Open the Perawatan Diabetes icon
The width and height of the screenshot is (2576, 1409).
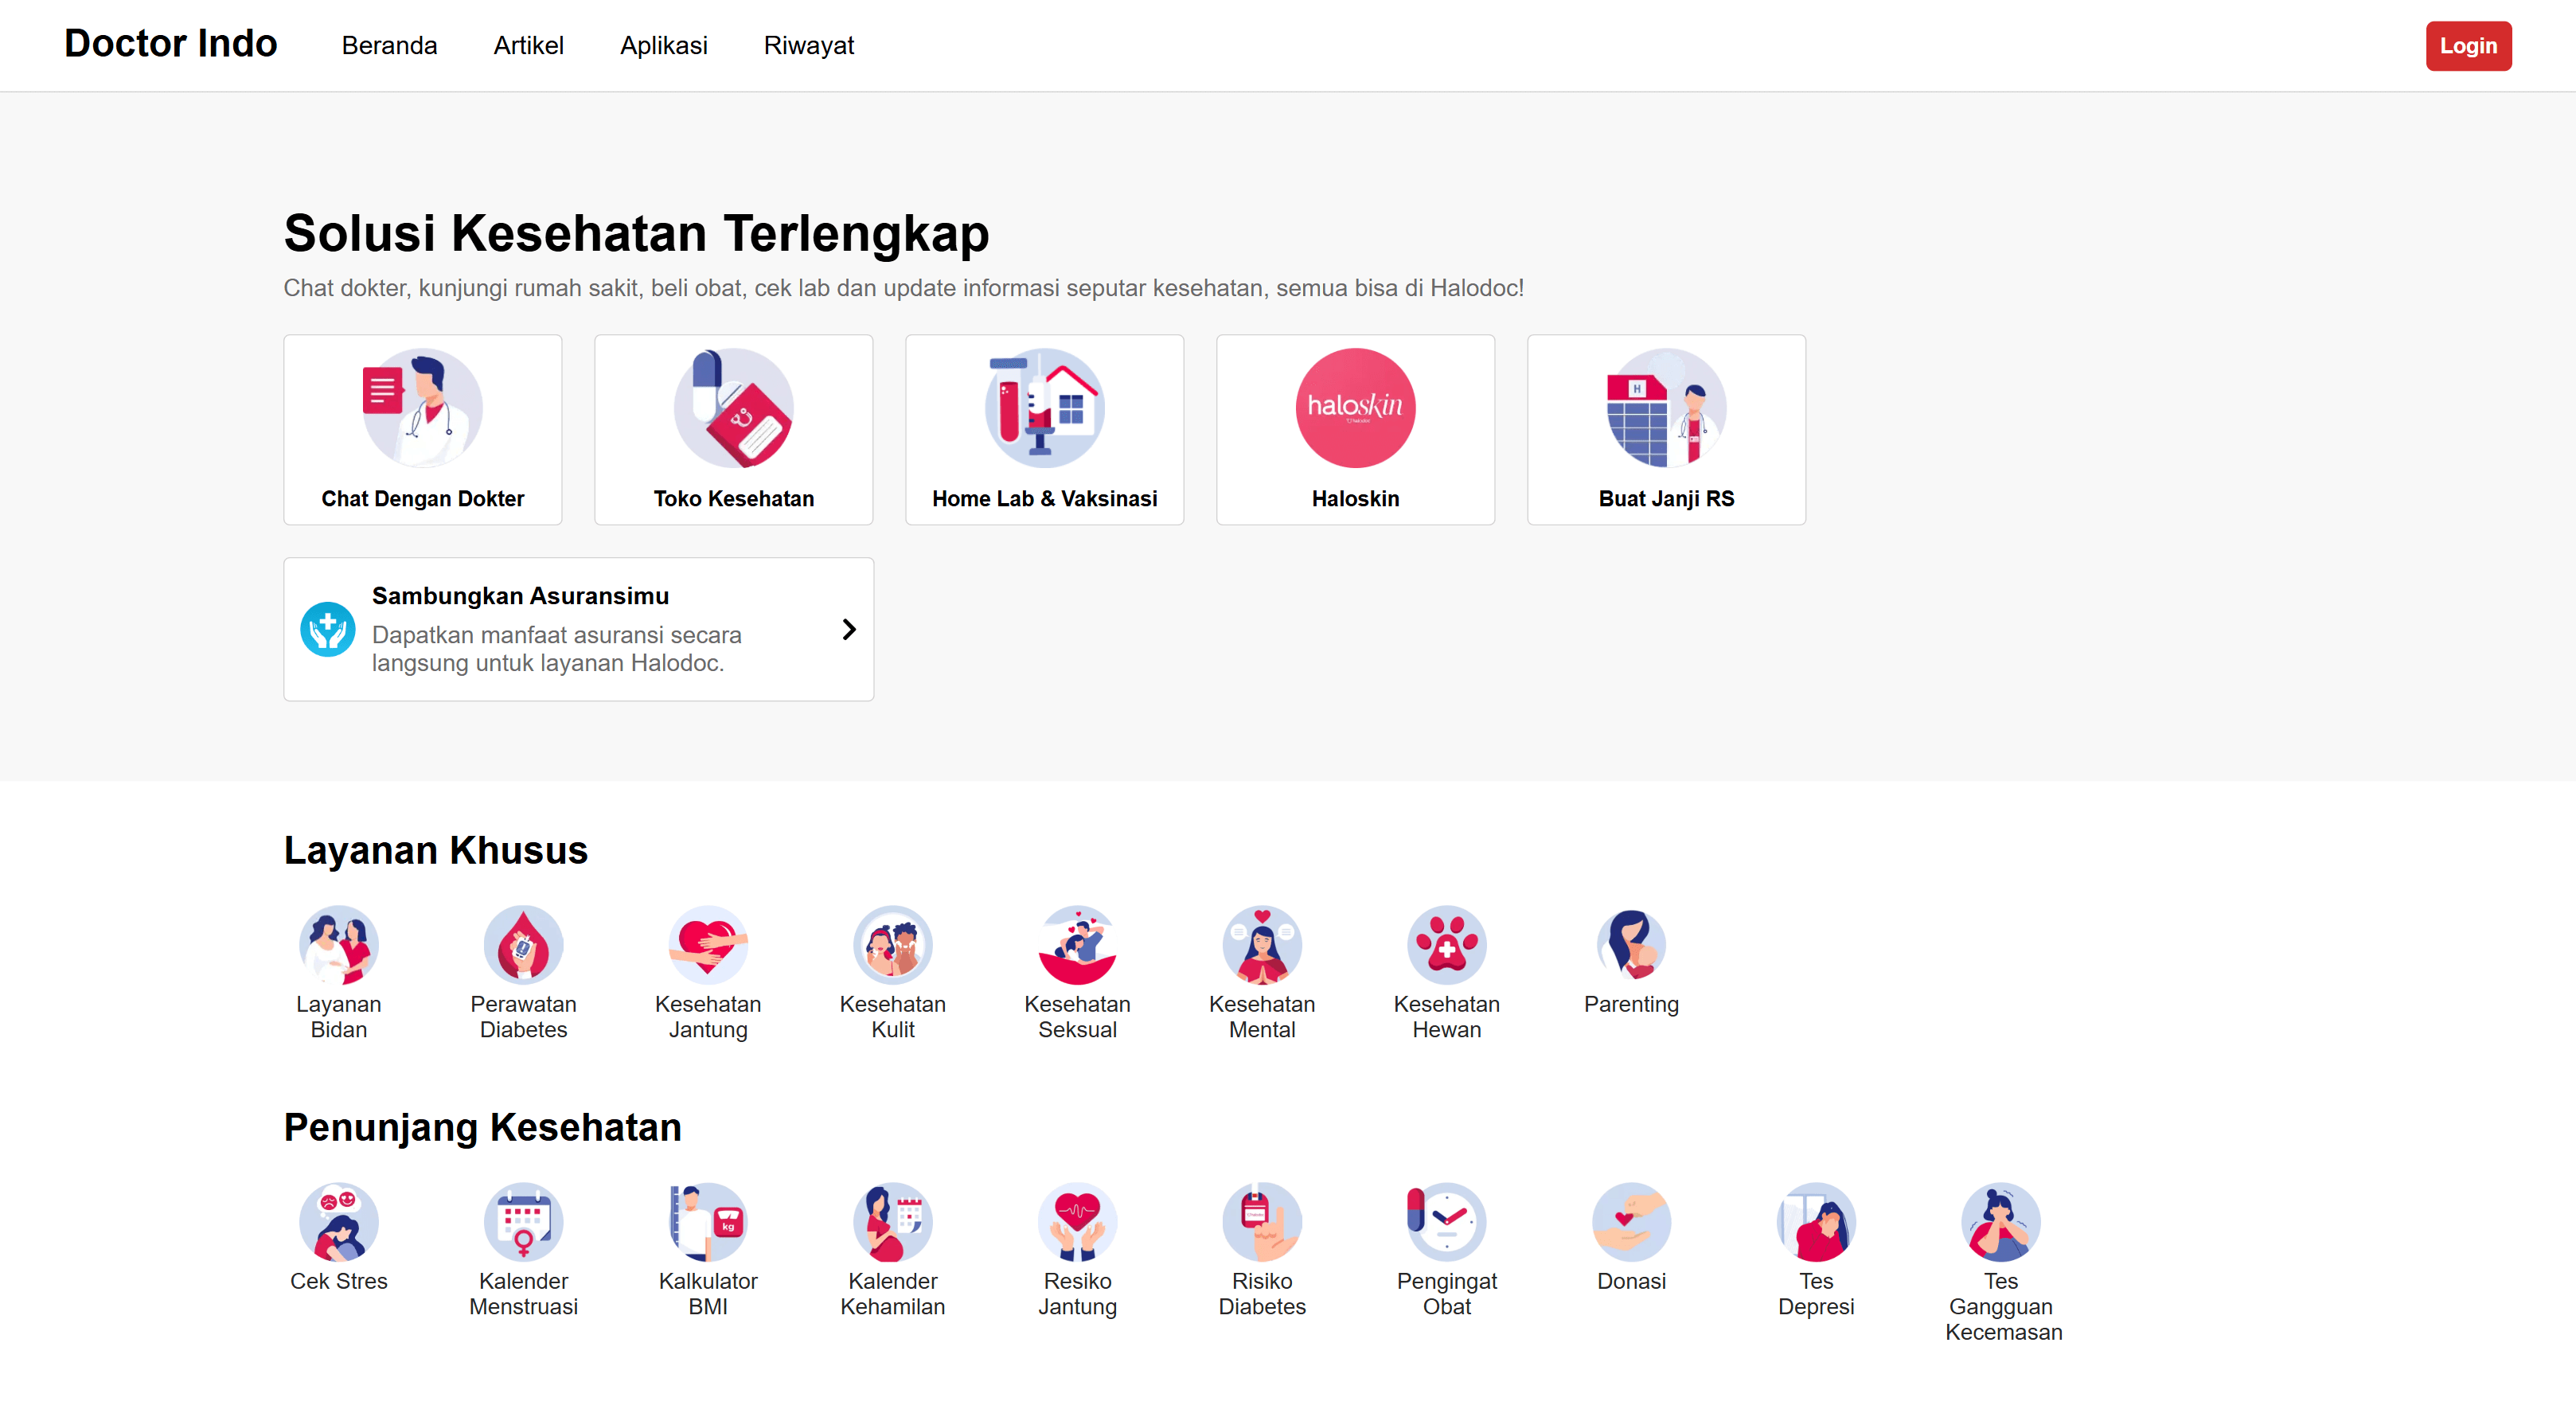523,945
